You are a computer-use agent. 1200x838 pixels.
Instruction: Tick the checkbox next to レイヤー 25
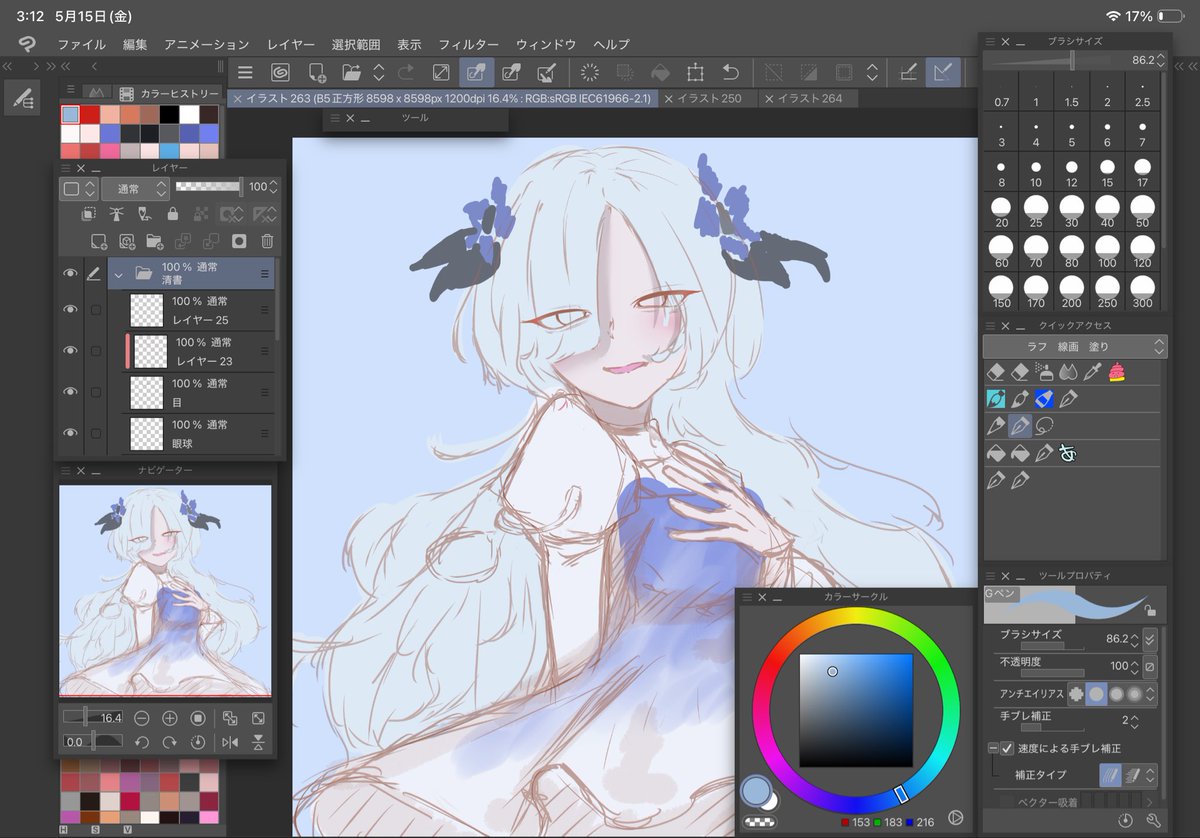click(96, 310)
